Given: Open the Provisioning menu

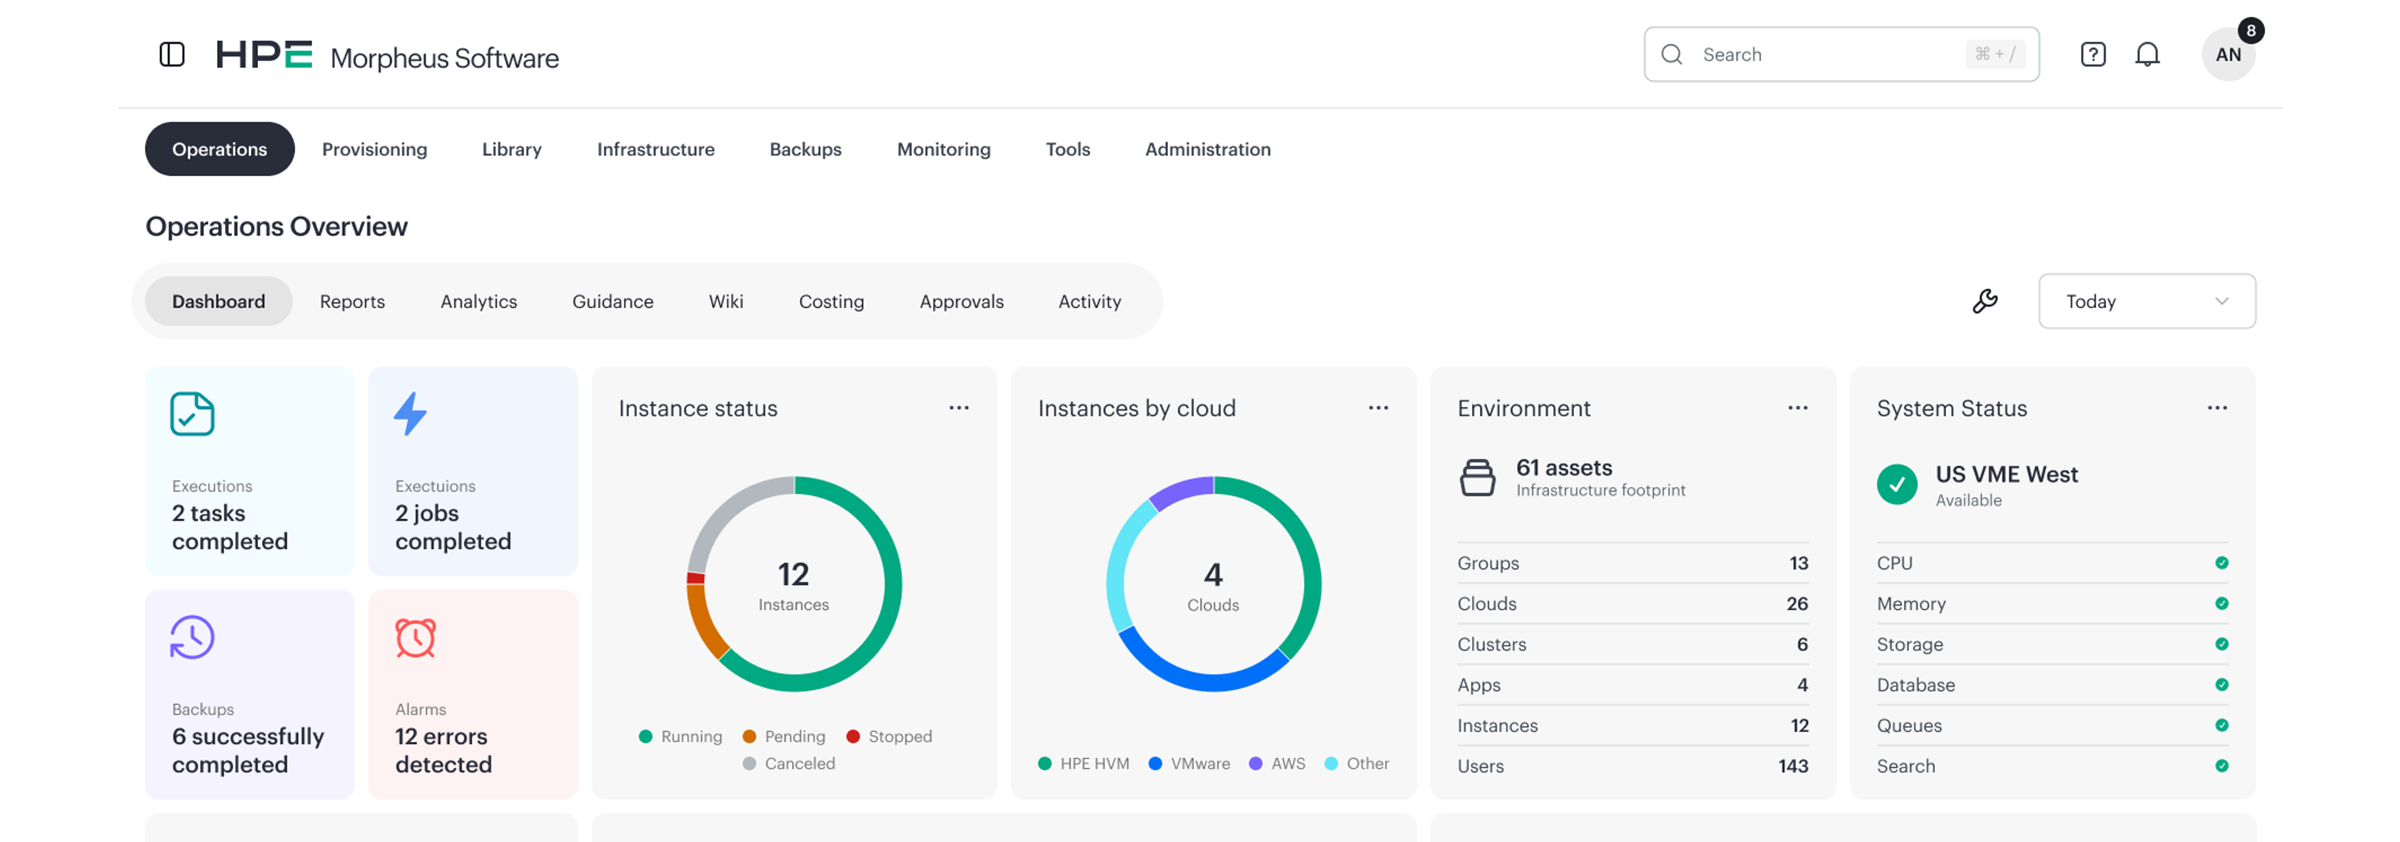Looking at the screenshot, I should [x=374, y=149].
